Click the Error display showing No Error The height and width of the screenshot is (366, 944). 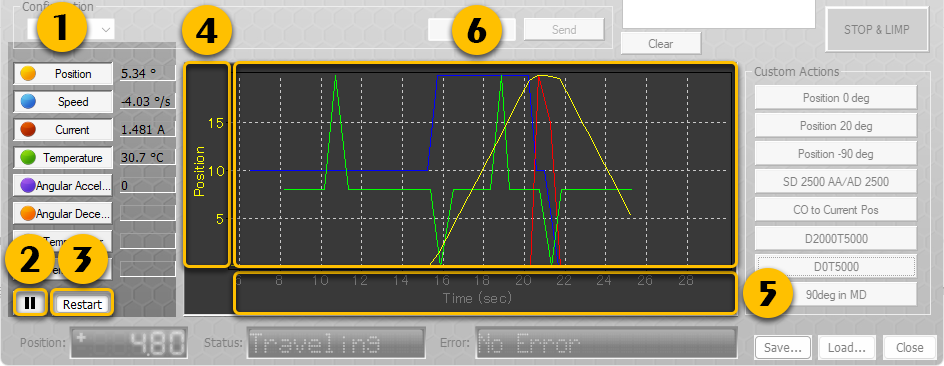(606, 344)
